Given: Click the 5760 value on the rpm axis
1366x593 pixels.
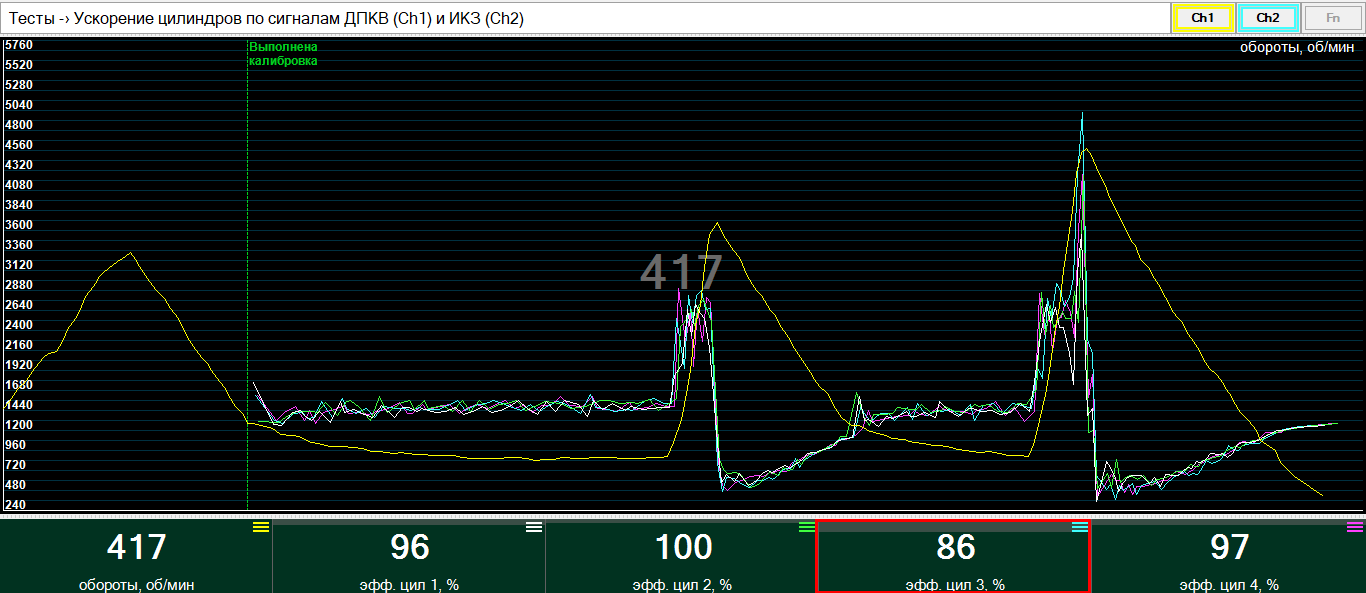Looking at the screenshot, I should pos(19,45).
